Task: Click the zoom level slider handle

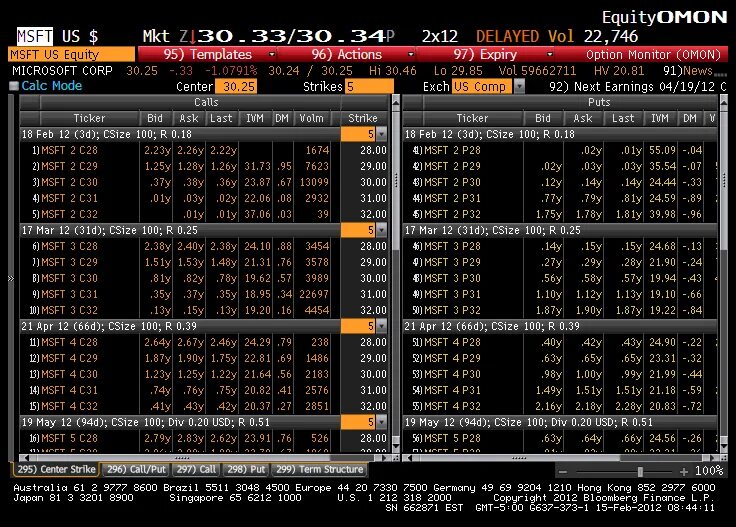Action: click(x=640, y=472)
